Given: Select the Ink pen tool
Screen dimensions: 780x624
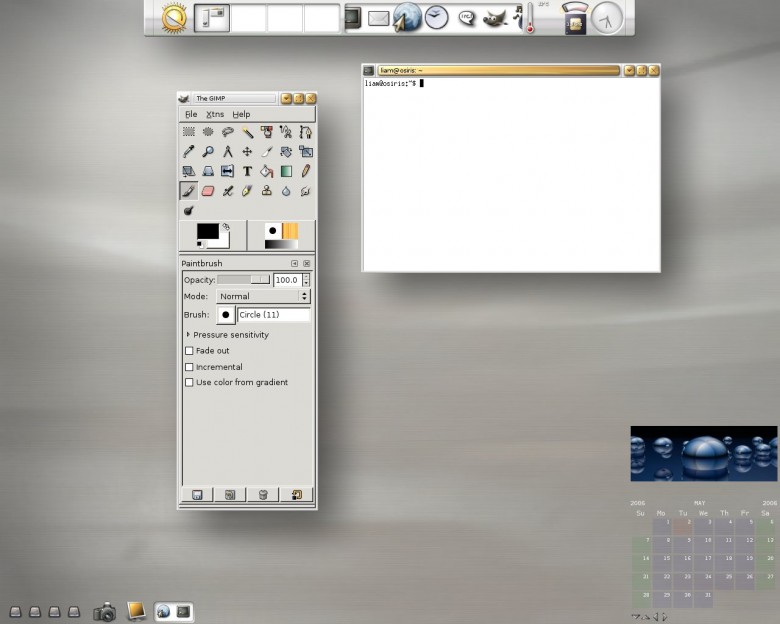Looking at the screenshot, I should click(247, 191).
